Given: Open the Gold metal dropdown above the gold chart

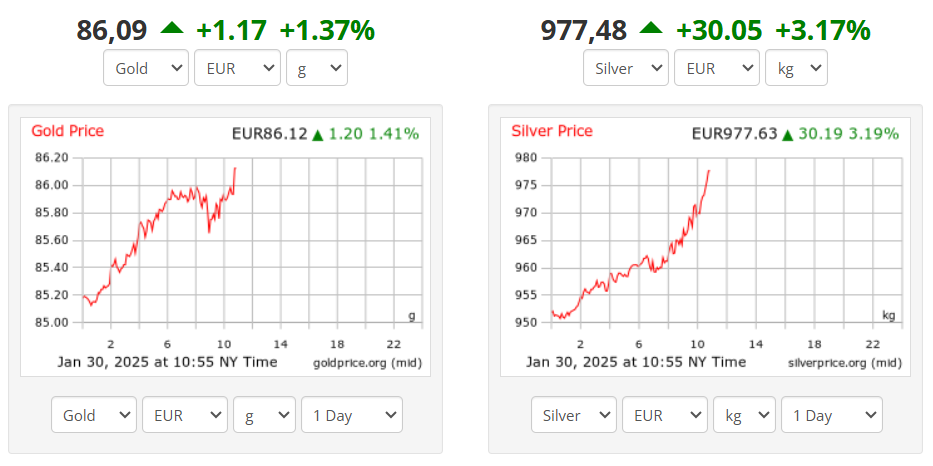Looking at the screenshot, I should [x=146, y=68].
